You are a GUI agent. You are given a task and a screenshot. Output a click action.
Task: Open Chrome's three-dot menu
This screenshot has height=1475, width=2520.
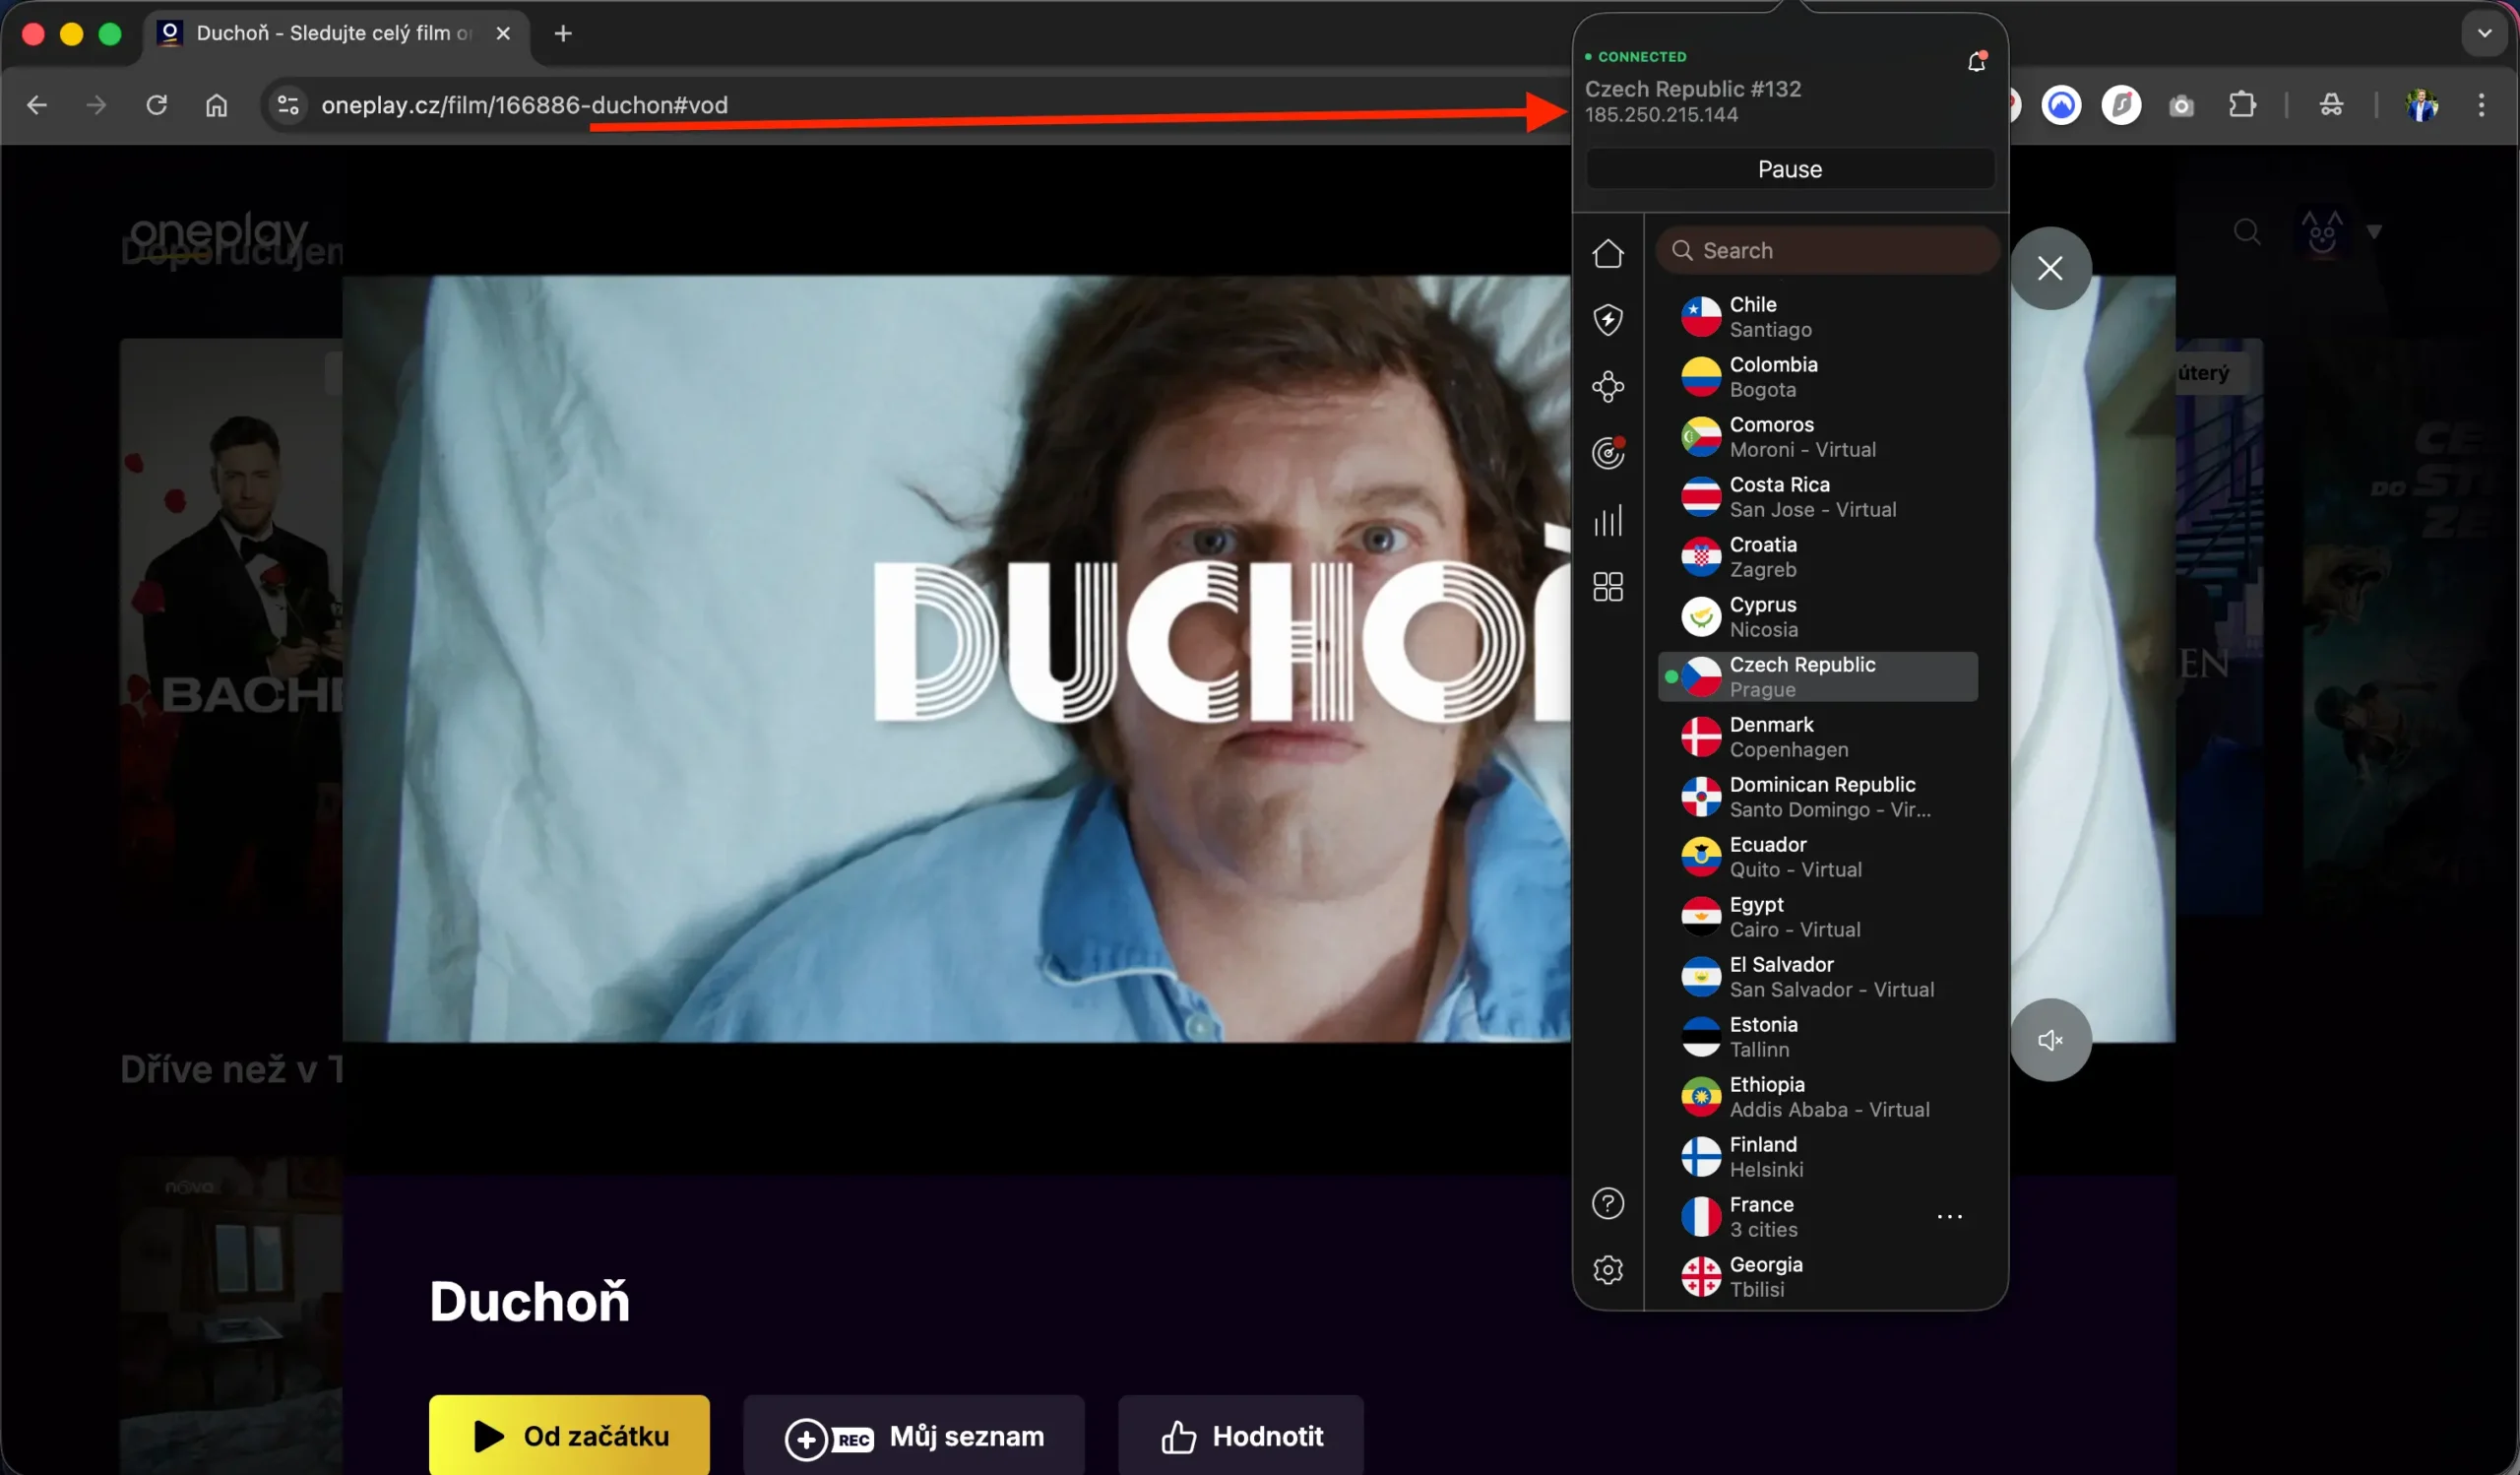2483,105
